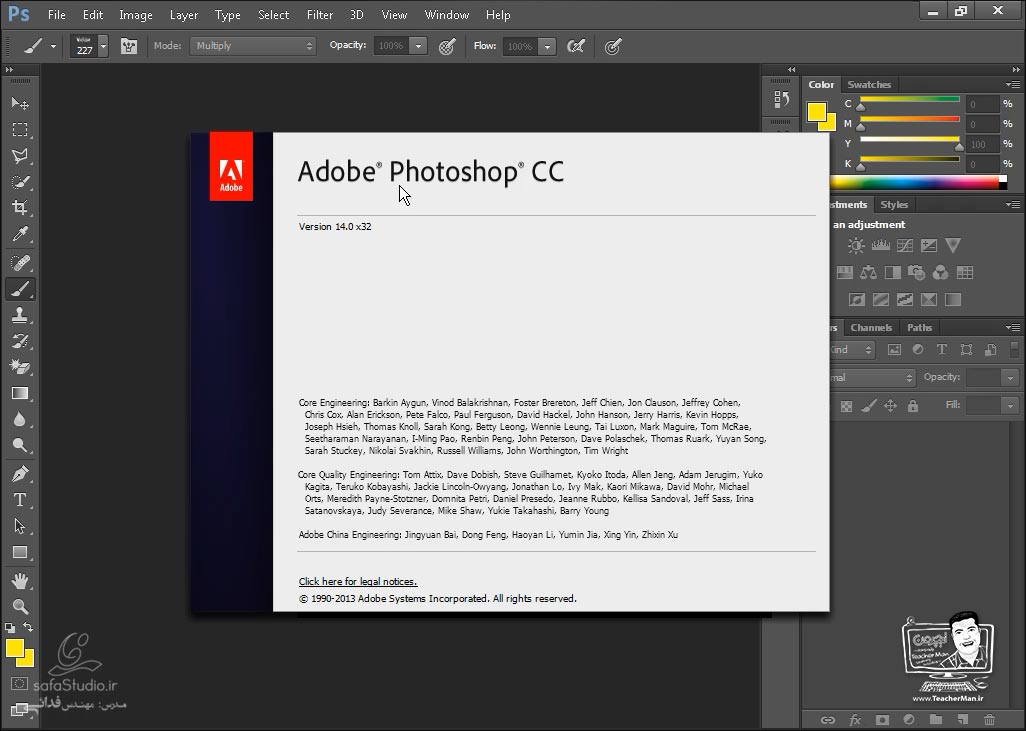Switch to the Styles tab

point(894,204)
